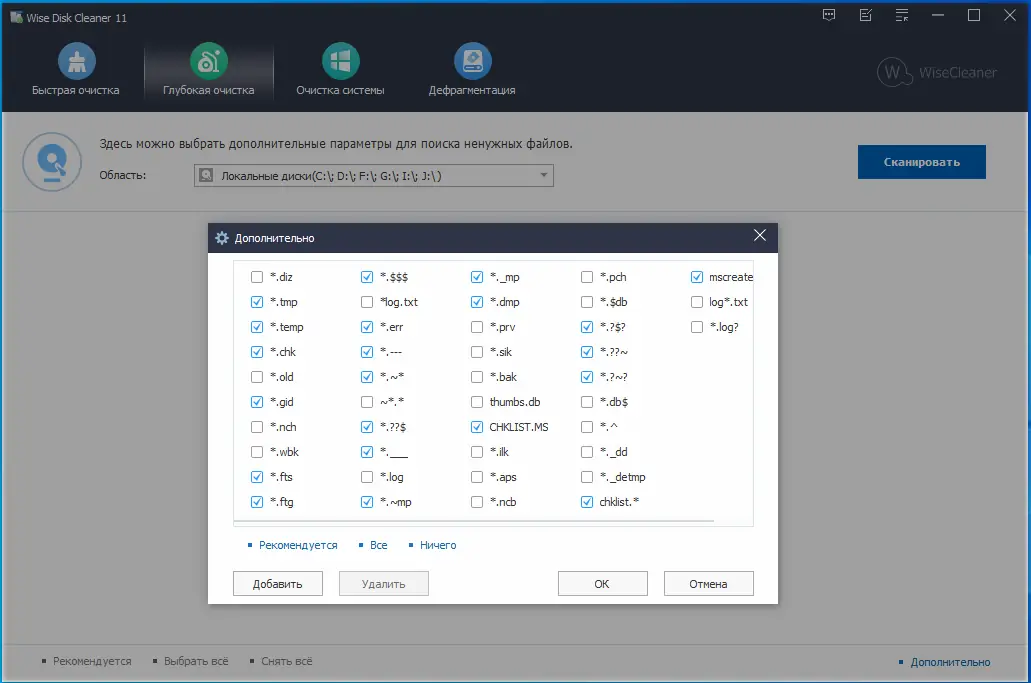Enable the *.prv checkbox

coord(477,327)
